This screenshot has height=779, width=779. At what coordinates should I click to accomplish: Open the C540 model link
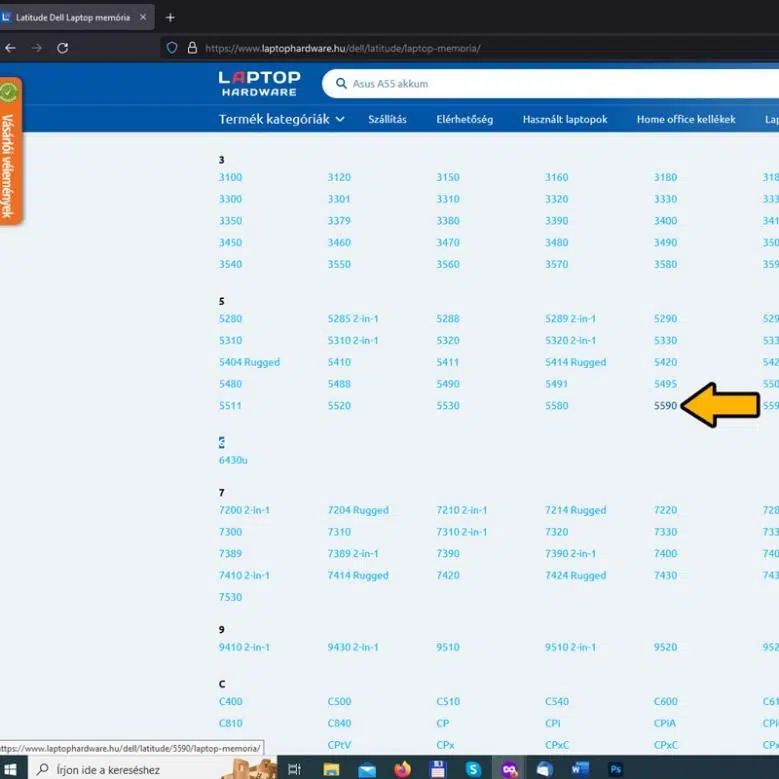(557, 701)
